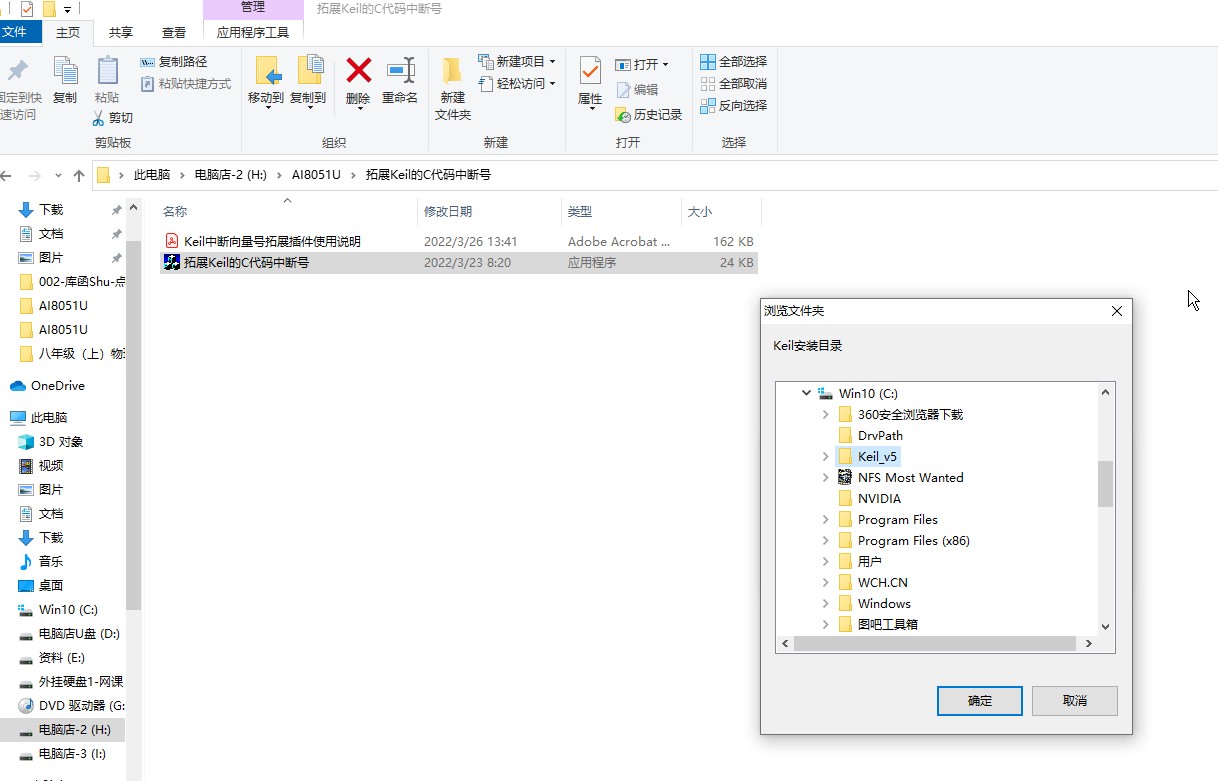
Task: Switch to the 查看 ribbon tab
Action: [174, 32]
